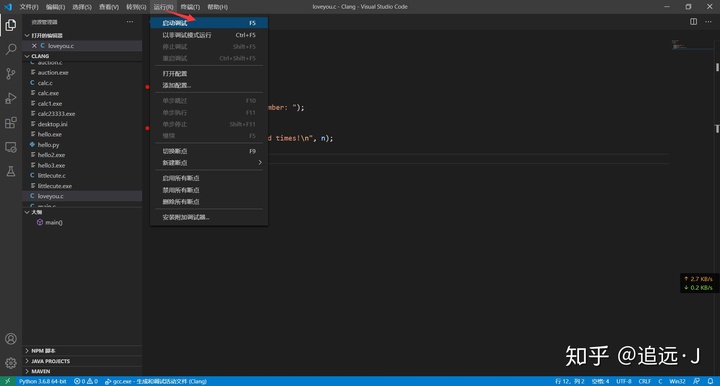Click the green remote window icon in status bar
The width and height of the screenshot is (720, 386).
(x=7, y=381)
